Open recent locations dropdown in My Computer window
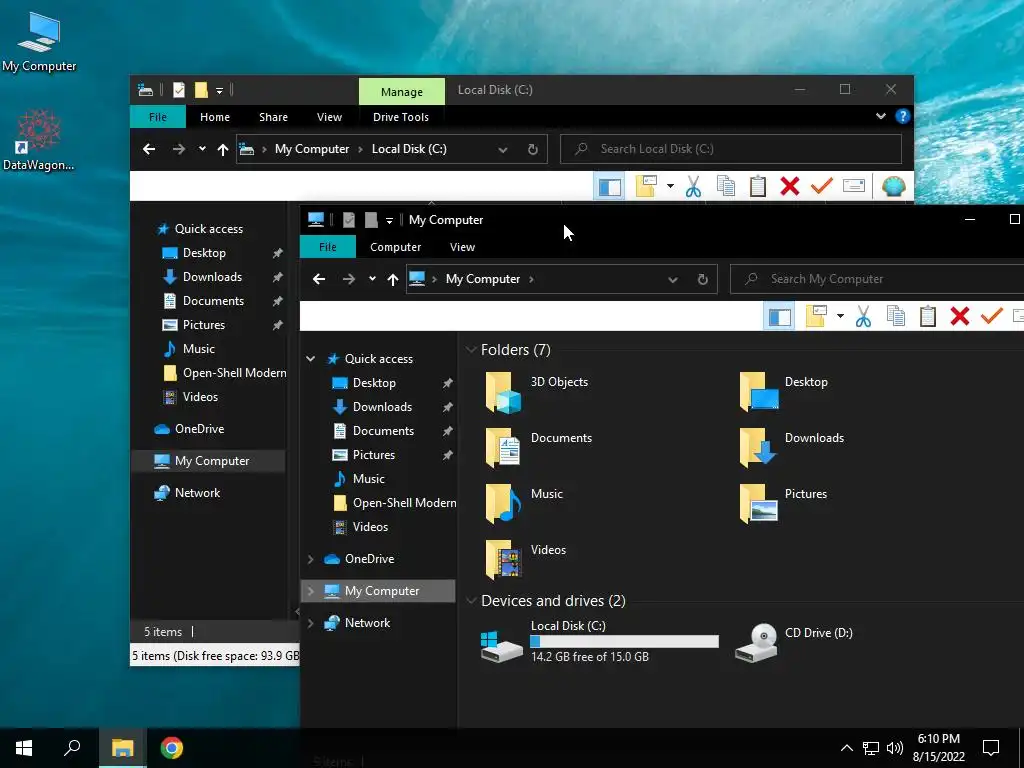The height and width of the screenshot is (768, 1024). click(x=372, y=279)
